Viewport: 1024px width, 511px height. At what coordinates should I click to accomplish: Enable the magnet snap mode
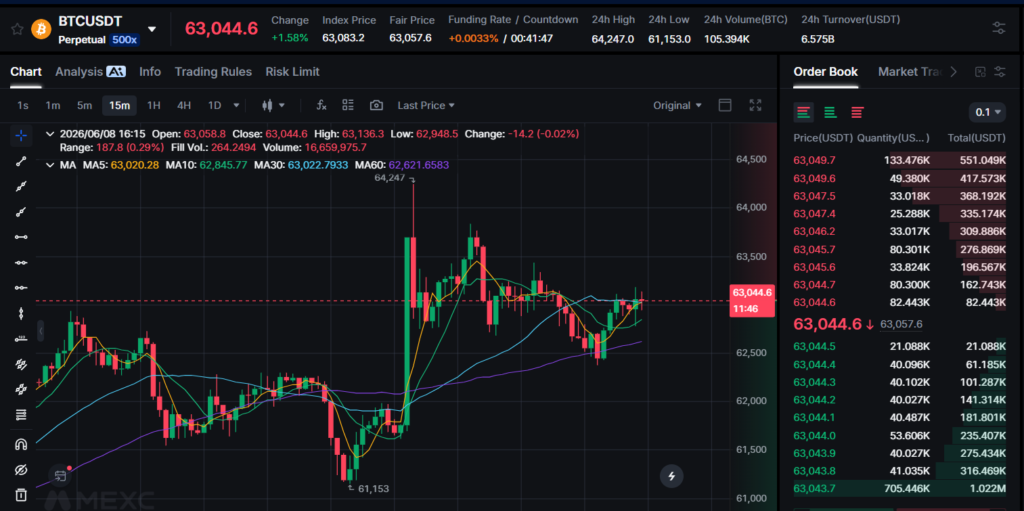(21, 444)
